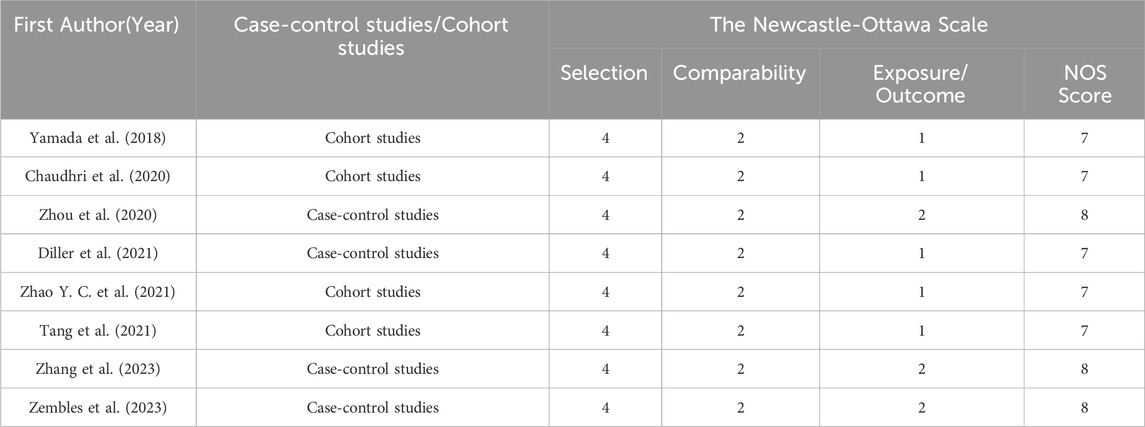Click the study type cell for Yamada

point(372,137)
